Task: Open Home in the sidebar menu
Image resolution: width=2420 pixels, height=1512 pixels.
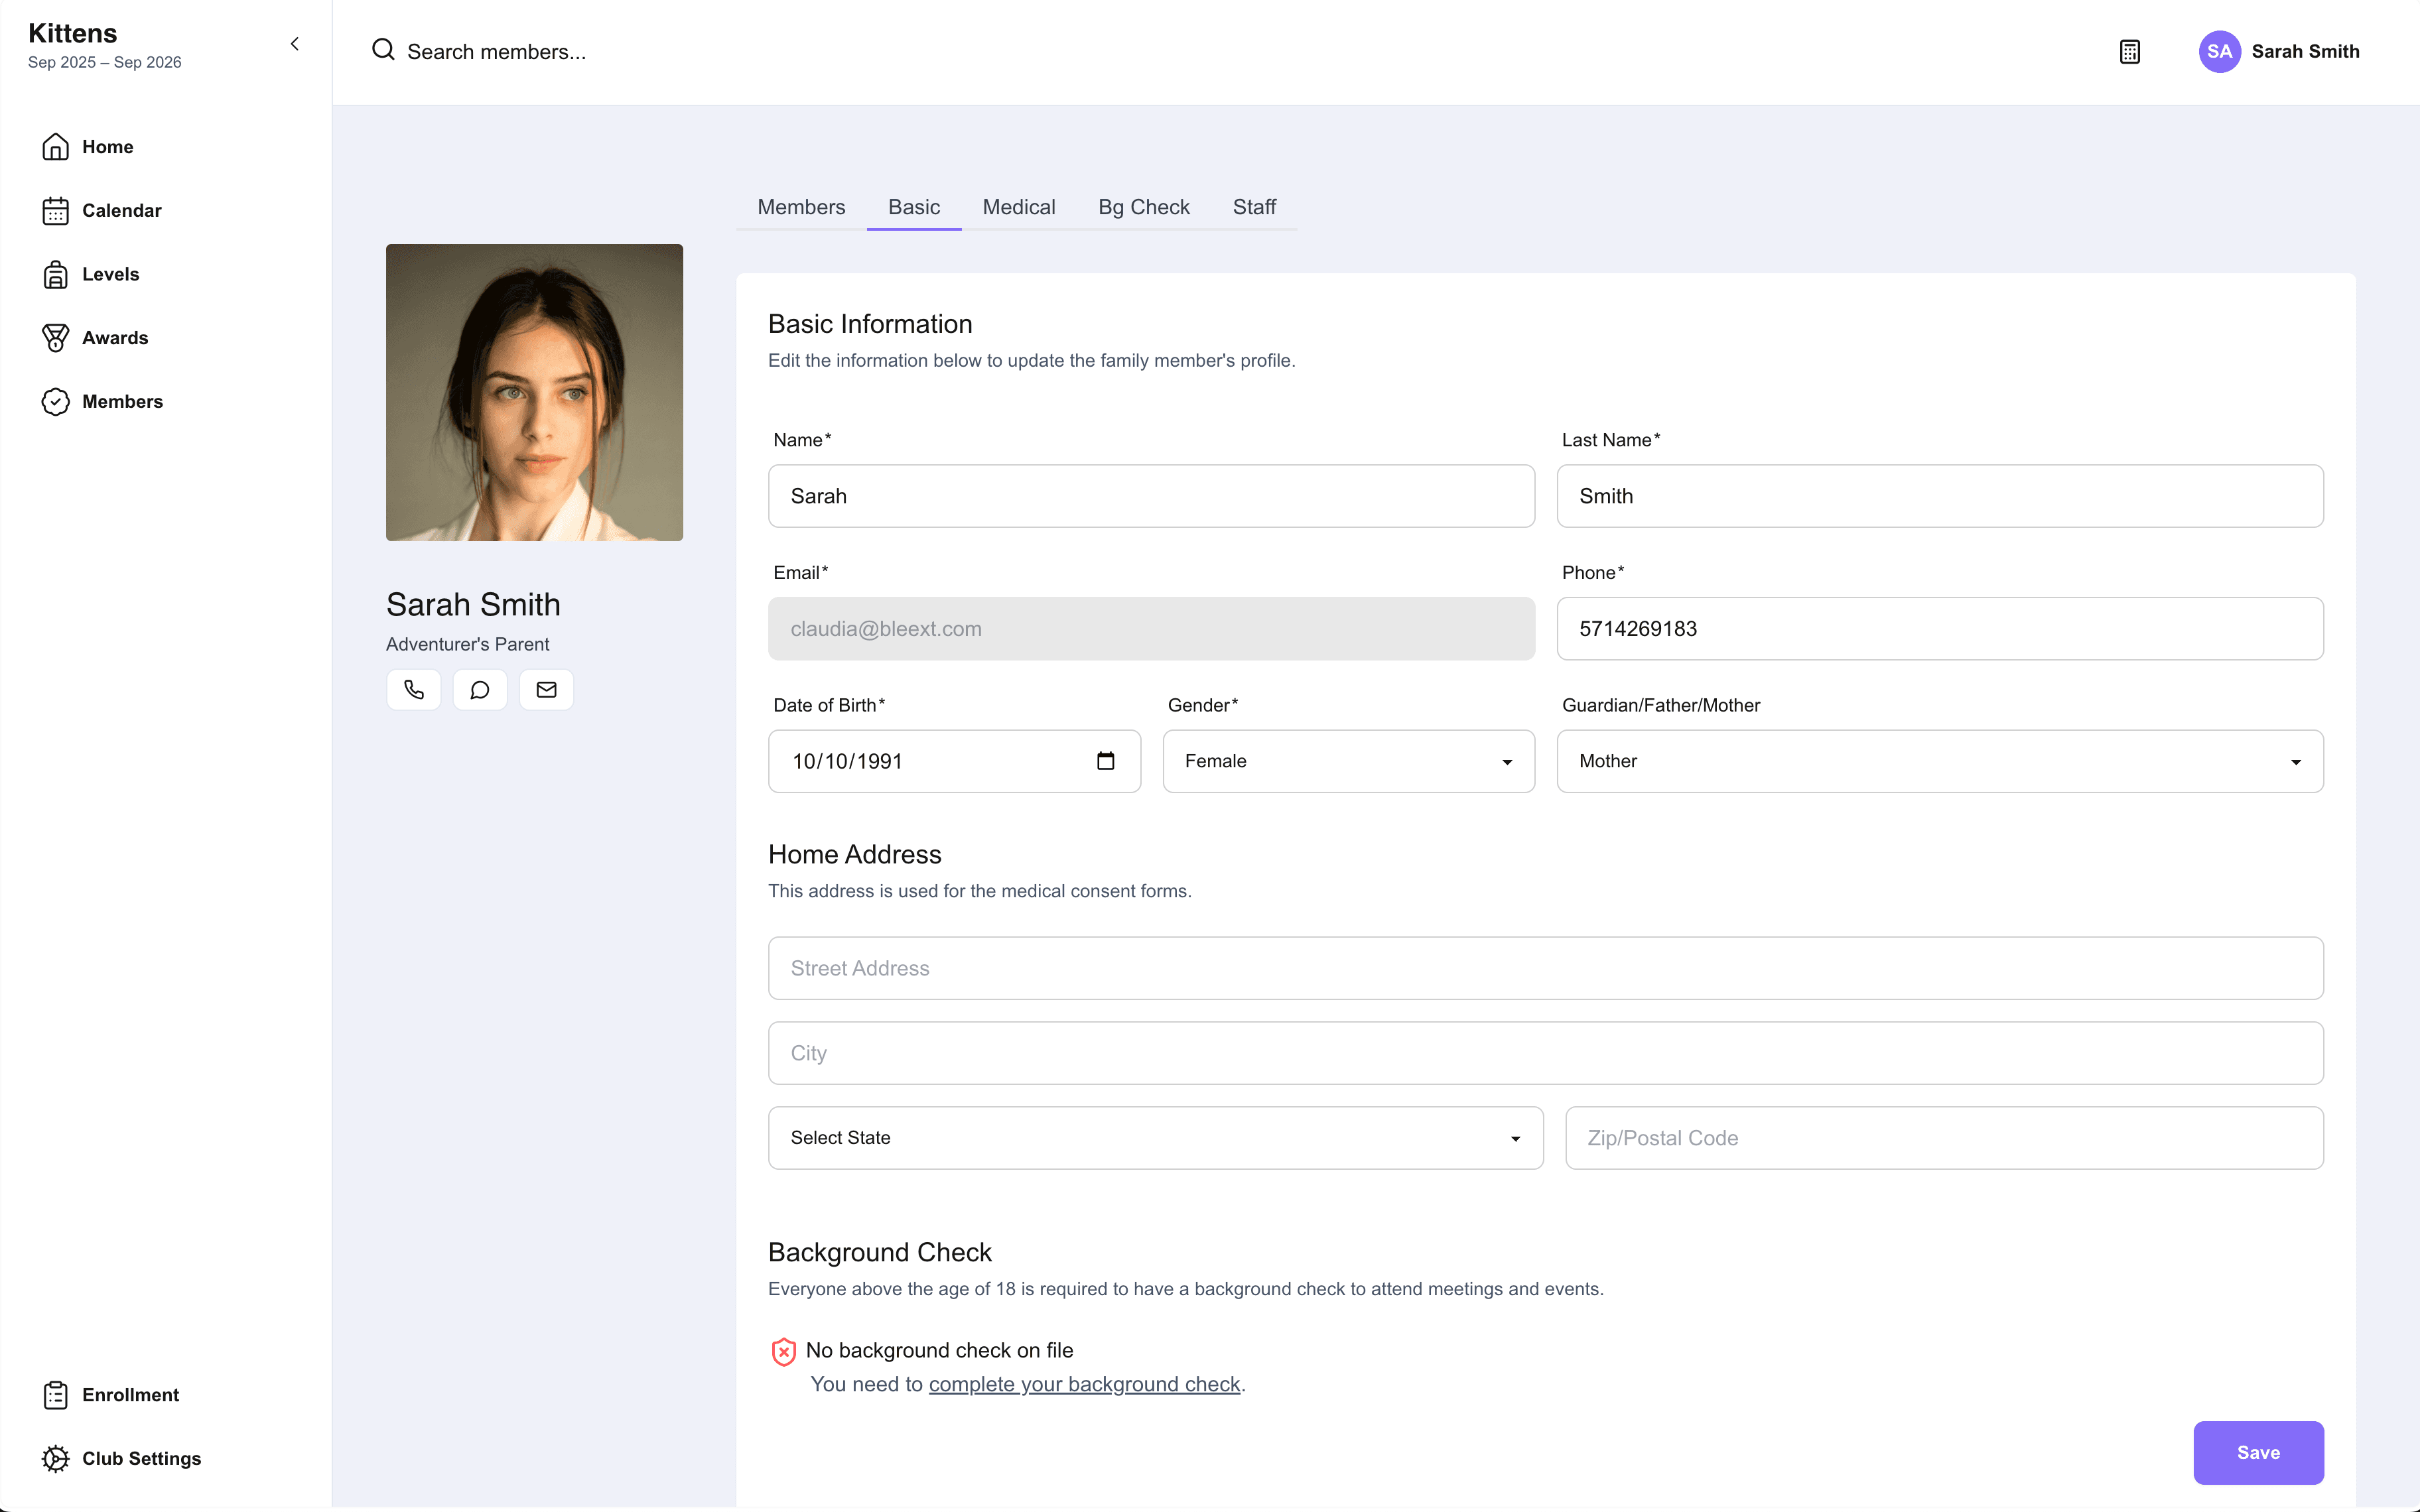Action: coord(108,147)
